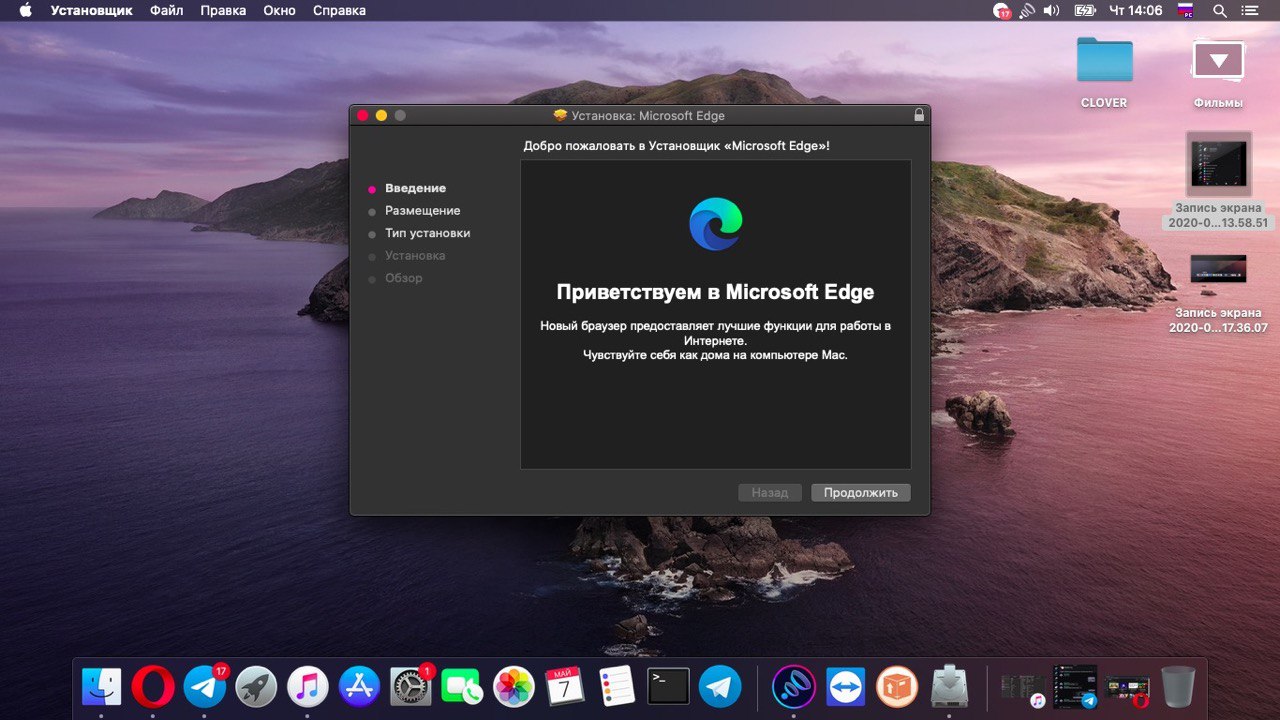Image resolution: width=1280 pixels, height=720 pixels.
Task: Open Finder from the Dock
Action: point(101,687)
